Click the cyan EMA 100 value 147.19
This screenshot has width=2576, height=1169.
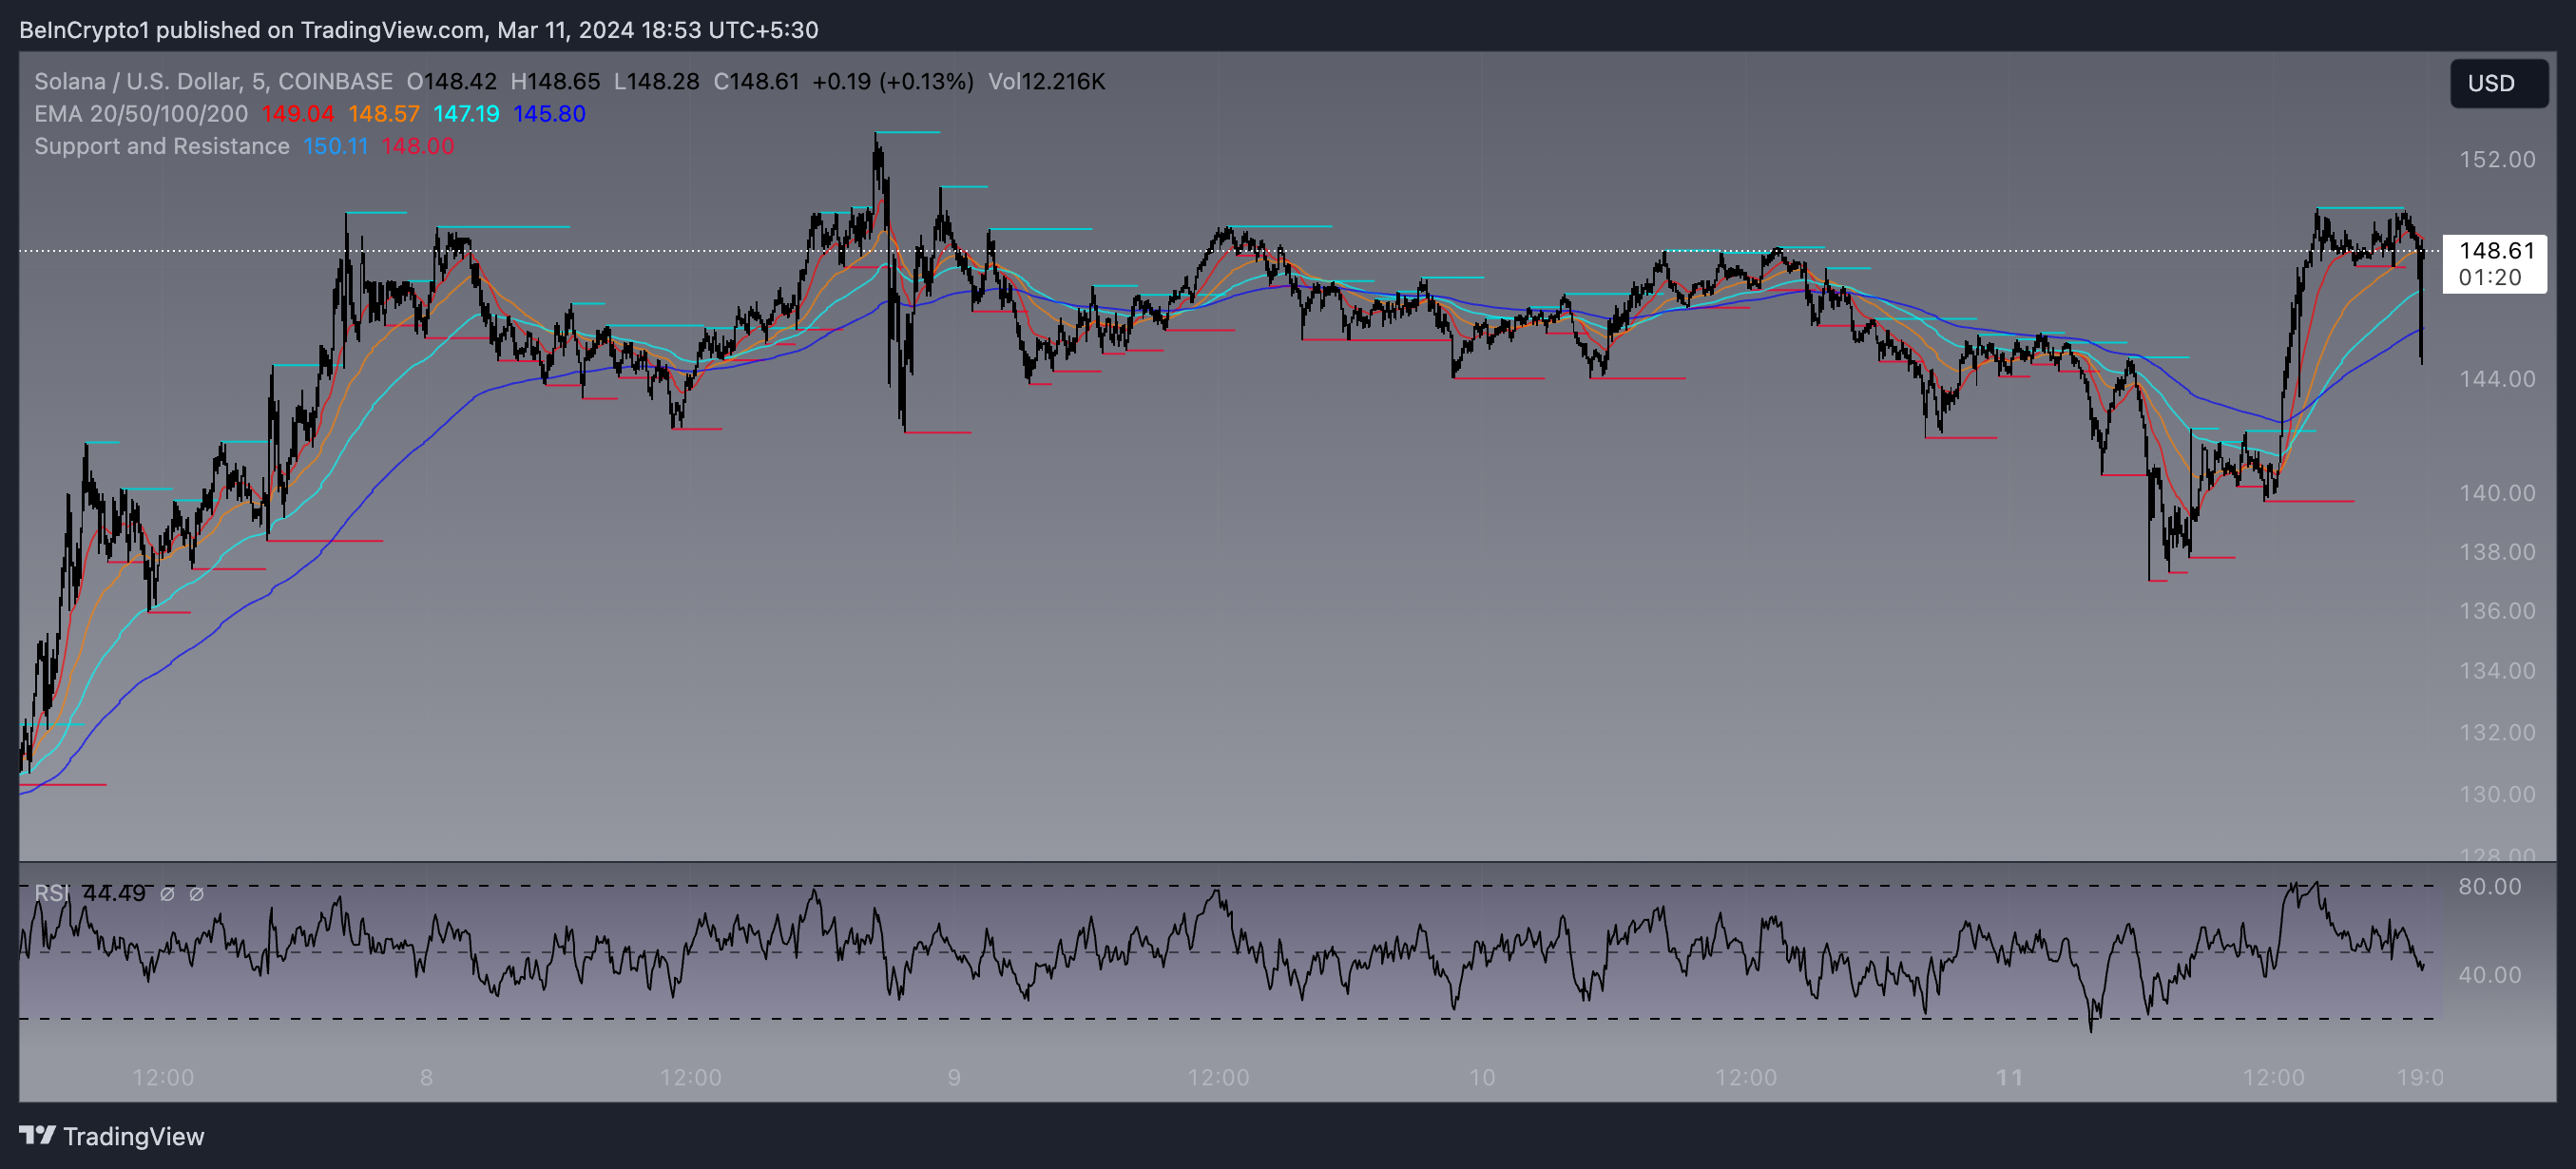466,114
